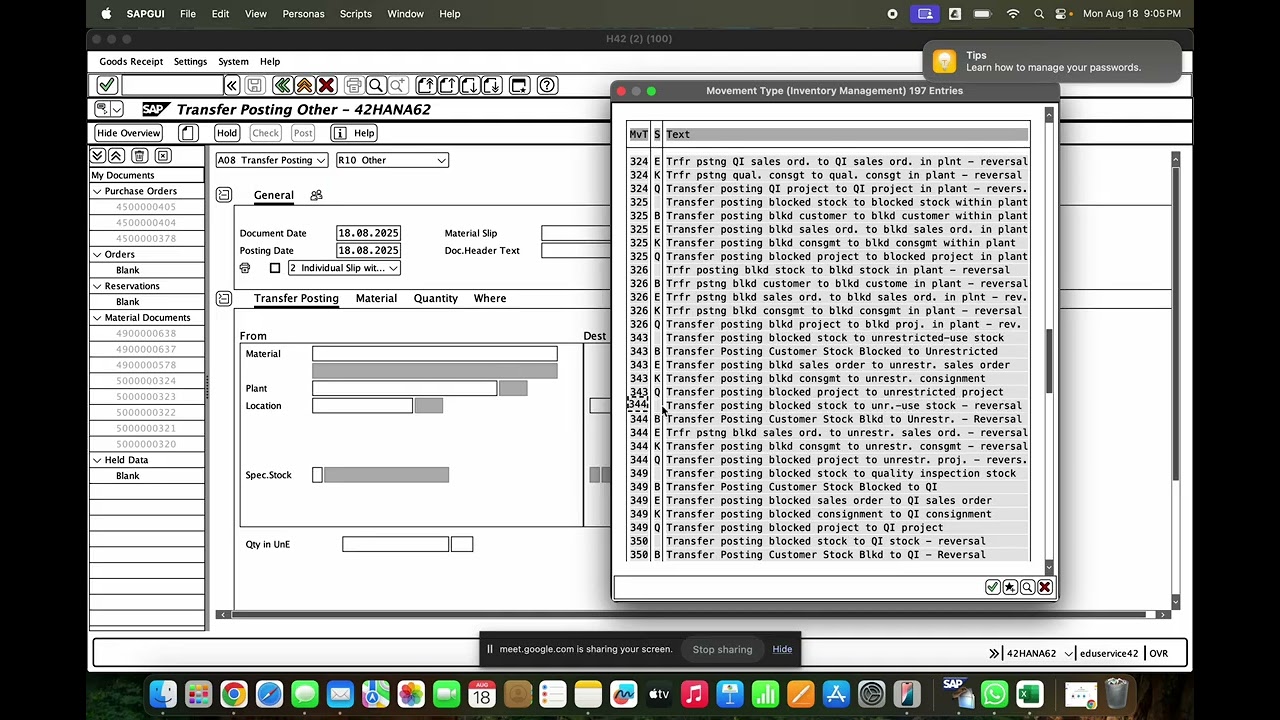Image resolution: width=1280 pixels, height=720 pixels.
Task: Open the Scripts menu in macOS menu bar
Action: pos(355,14)
